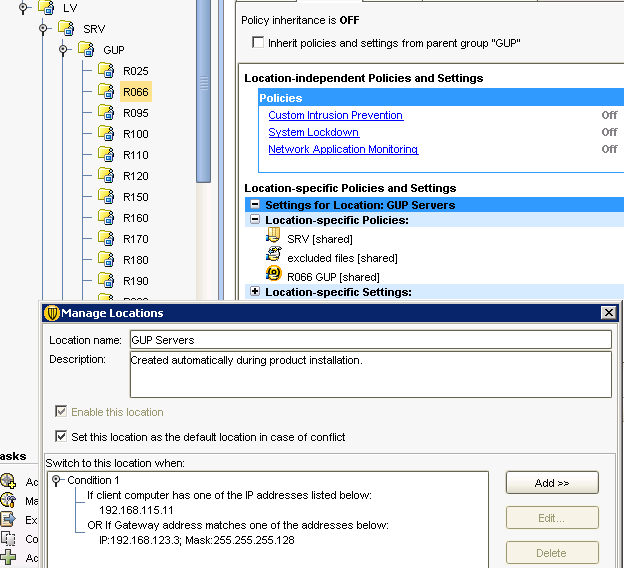Select the 'OR If Gateway address matches' condition line
Screen dimensions: 624x569
(x=238, y=525)
